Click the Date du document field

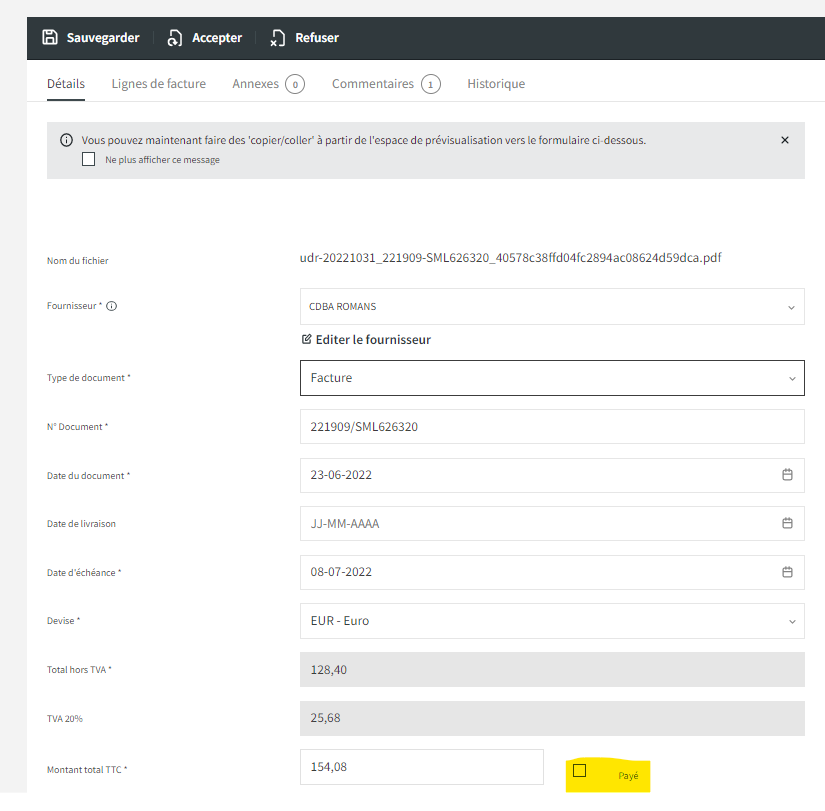pos(552,475)
